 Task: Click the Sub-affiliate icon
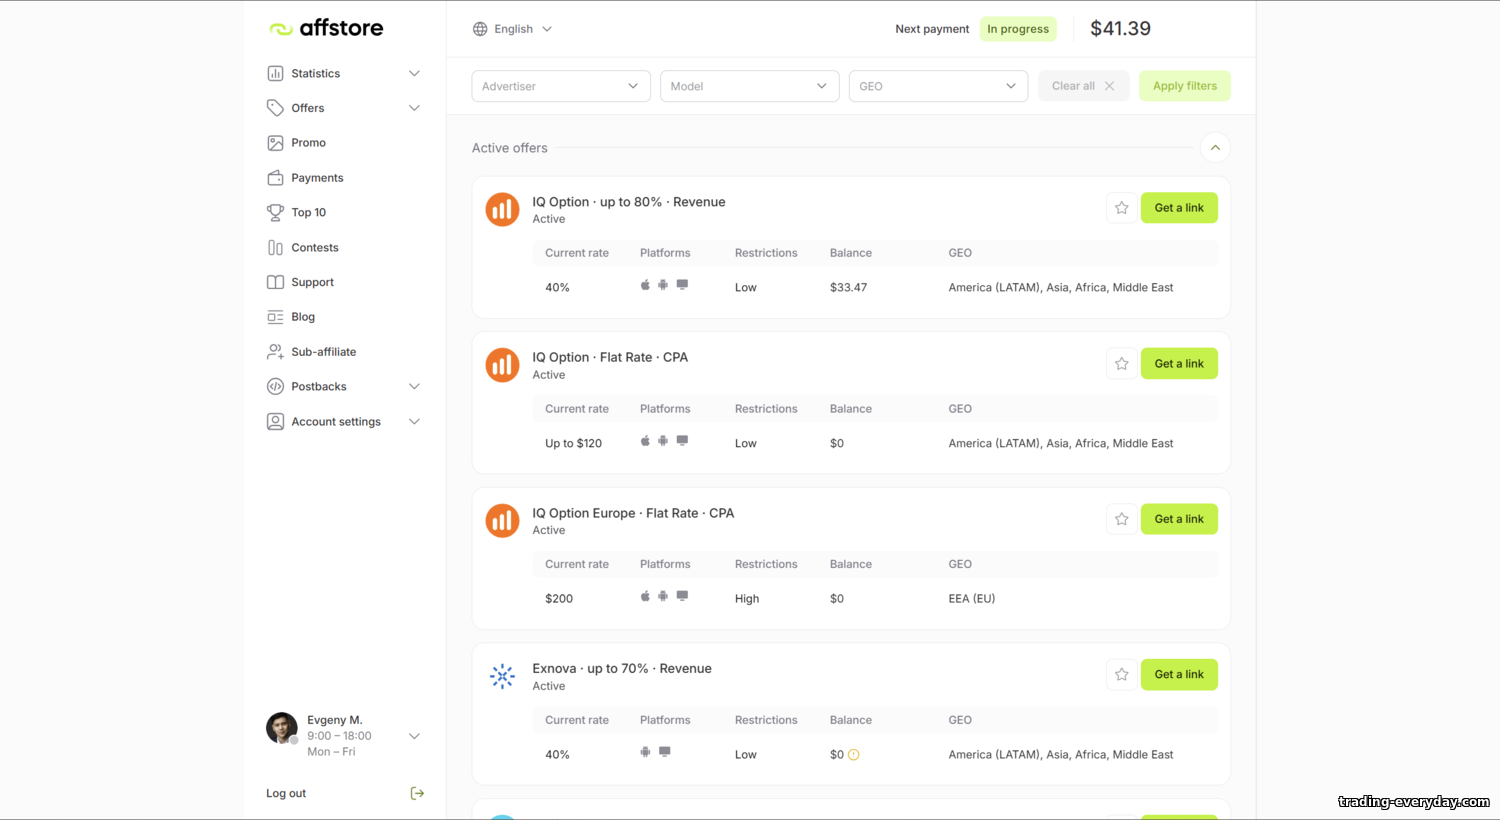[x=275, y=352]
